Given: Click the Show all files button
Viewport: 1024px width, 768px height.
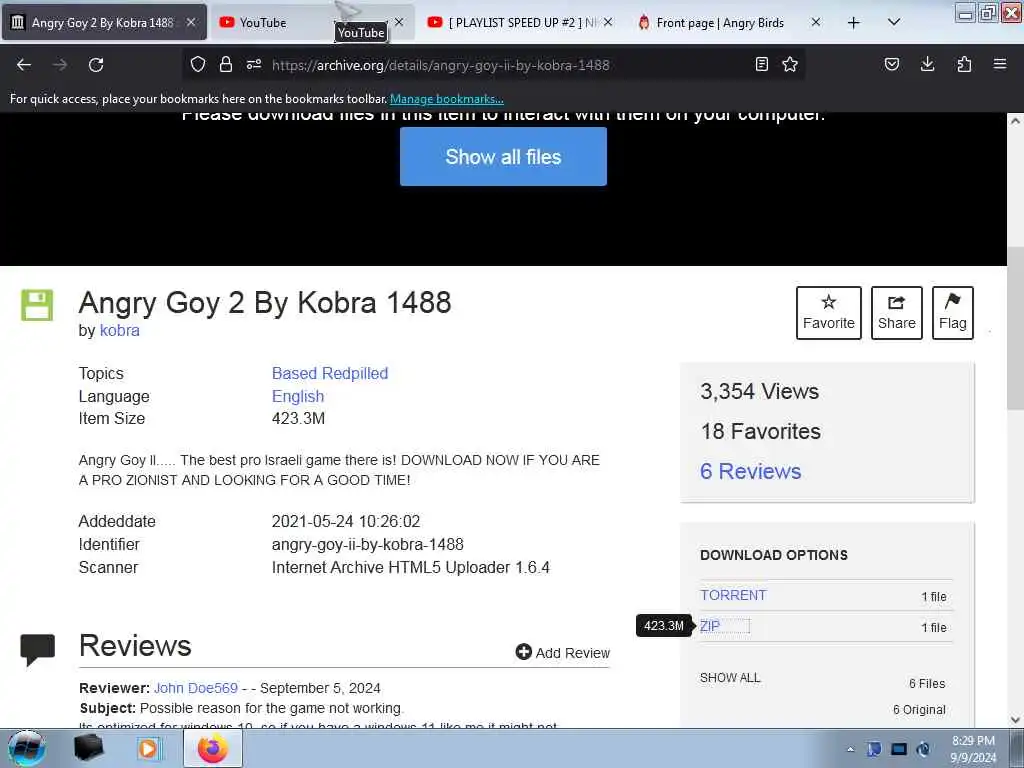Looking at the screenshot, I should click(503, 157).
